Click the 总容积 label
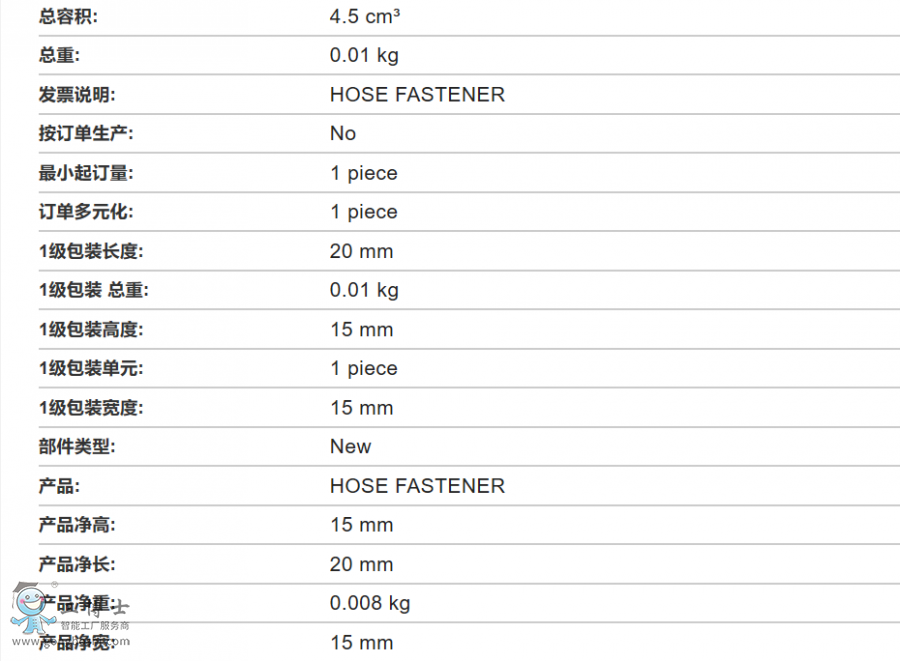 (x=69, y=17)
